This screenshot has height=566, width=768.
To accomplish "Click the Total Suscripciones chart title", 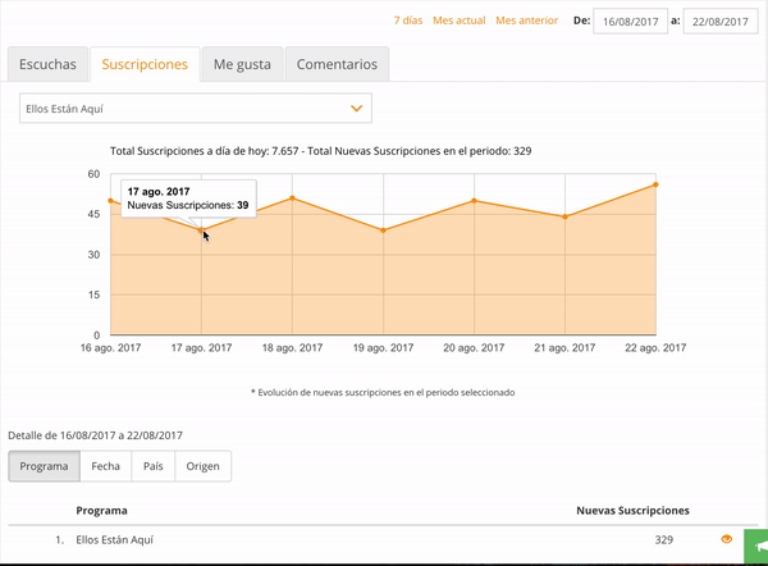I will click(x=321, y=151).
